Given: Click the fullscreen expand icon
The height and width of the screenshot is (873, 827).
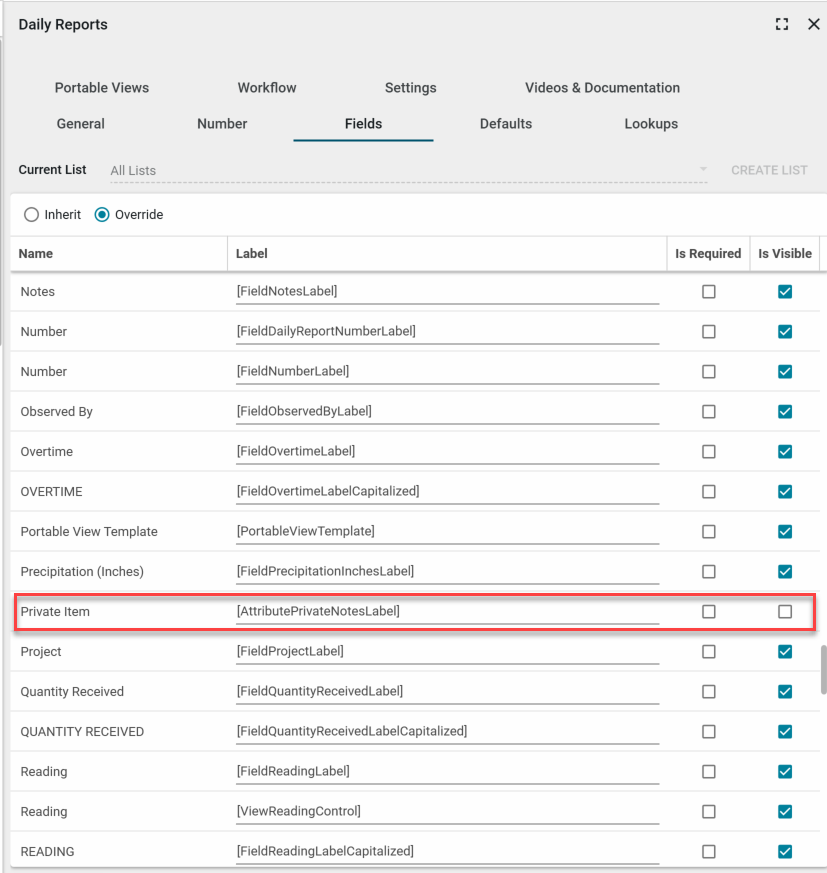Looking at the screenshot, I should point(782,25).
